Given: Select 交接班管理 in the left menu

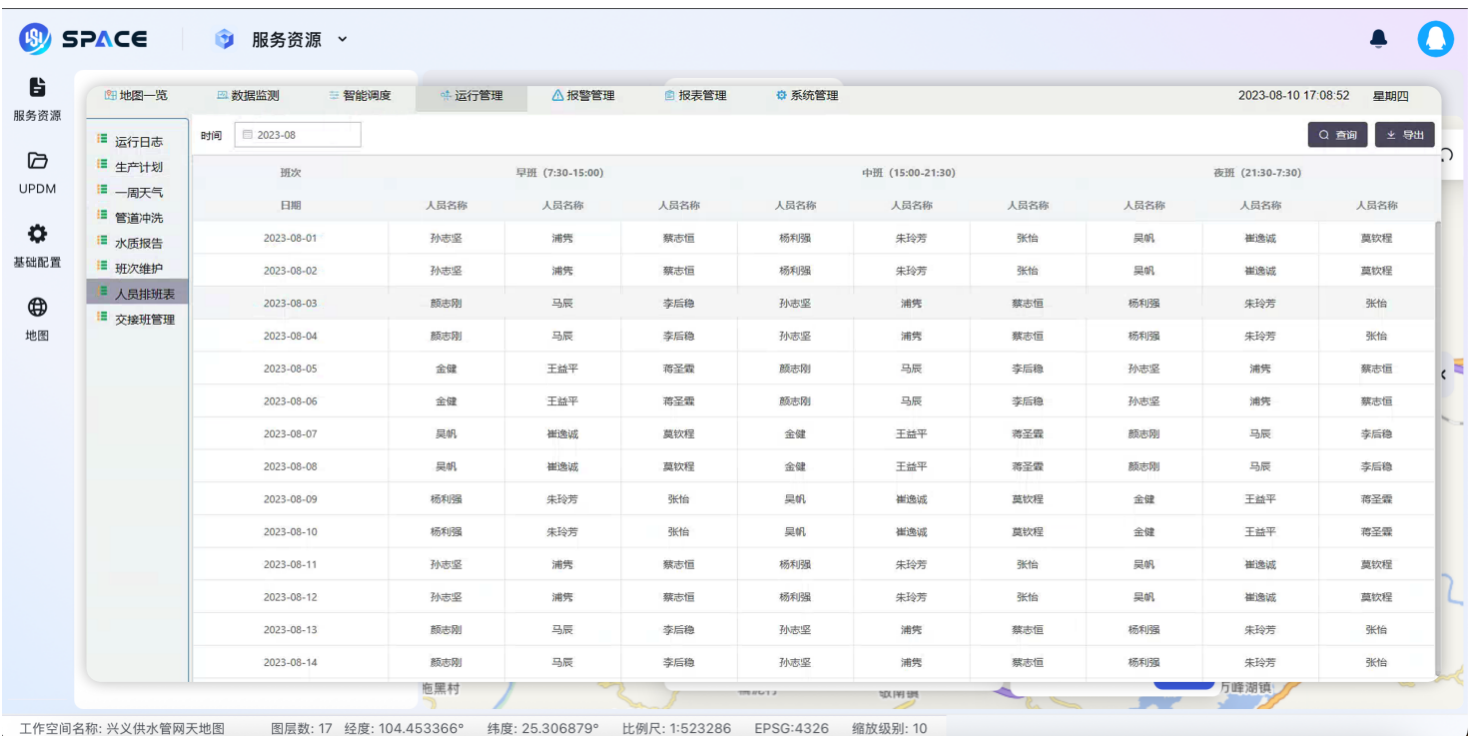Looking at the screenshot, I should coord(144,320).
